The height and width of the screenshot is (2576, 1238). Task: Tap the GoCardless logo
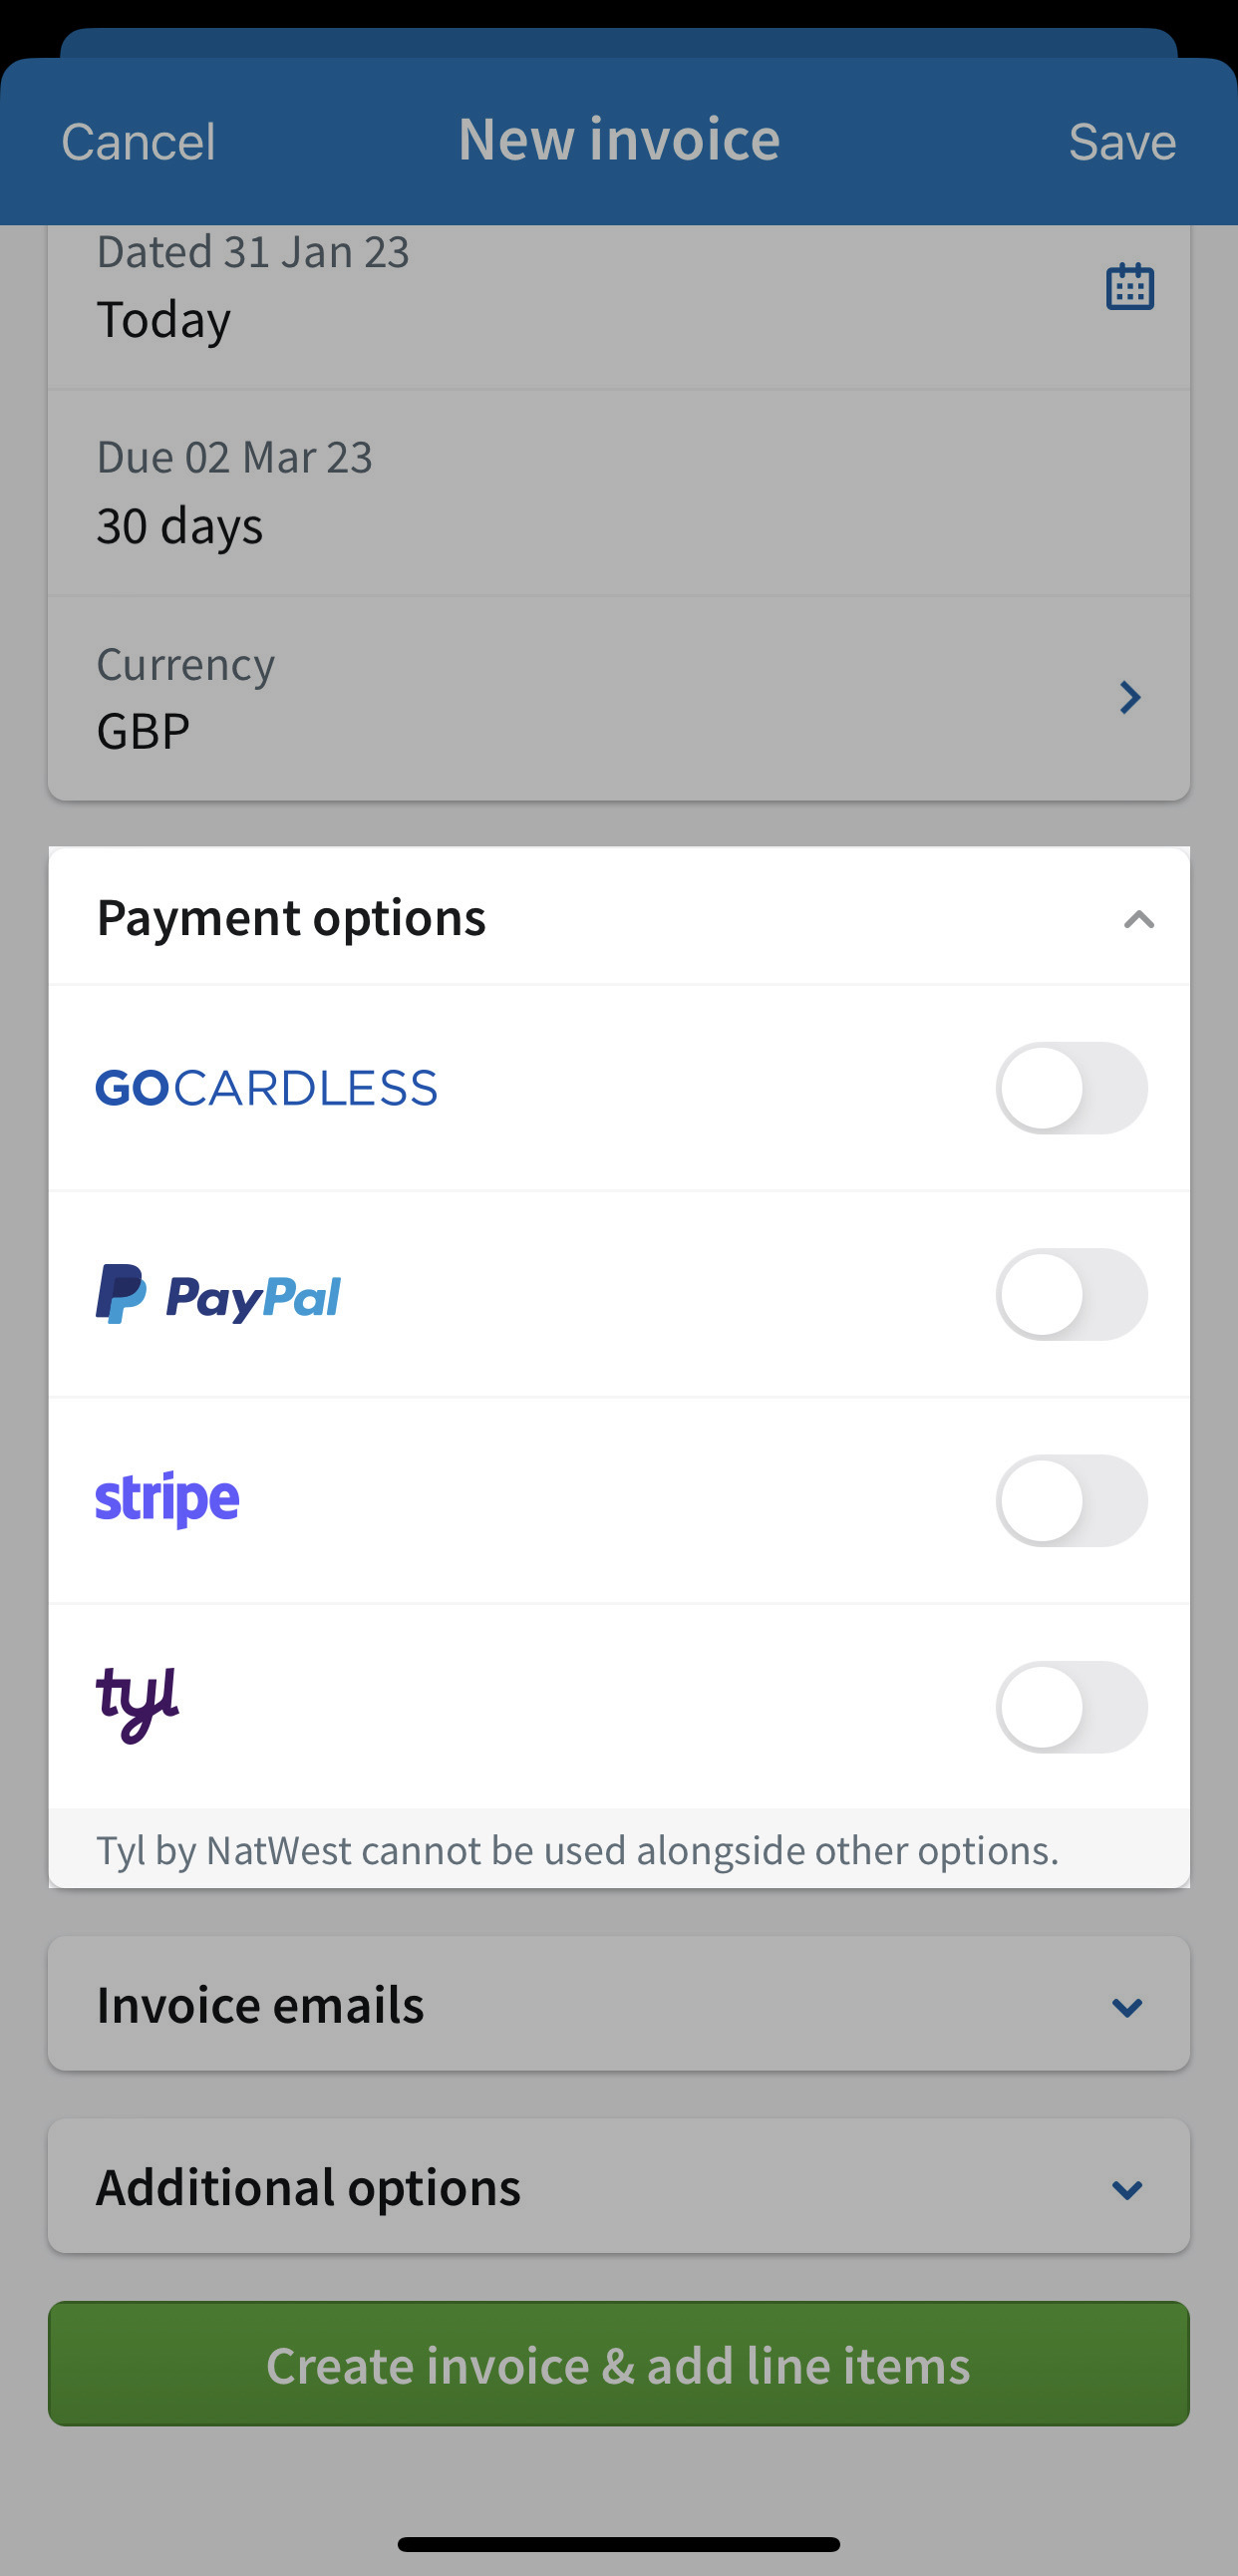click(x=266, y=1088)
